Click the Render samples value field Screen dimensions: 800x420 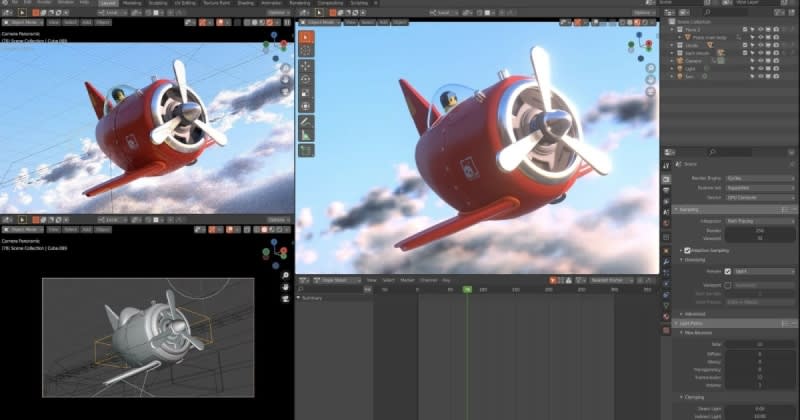click(x=760, y=229)
